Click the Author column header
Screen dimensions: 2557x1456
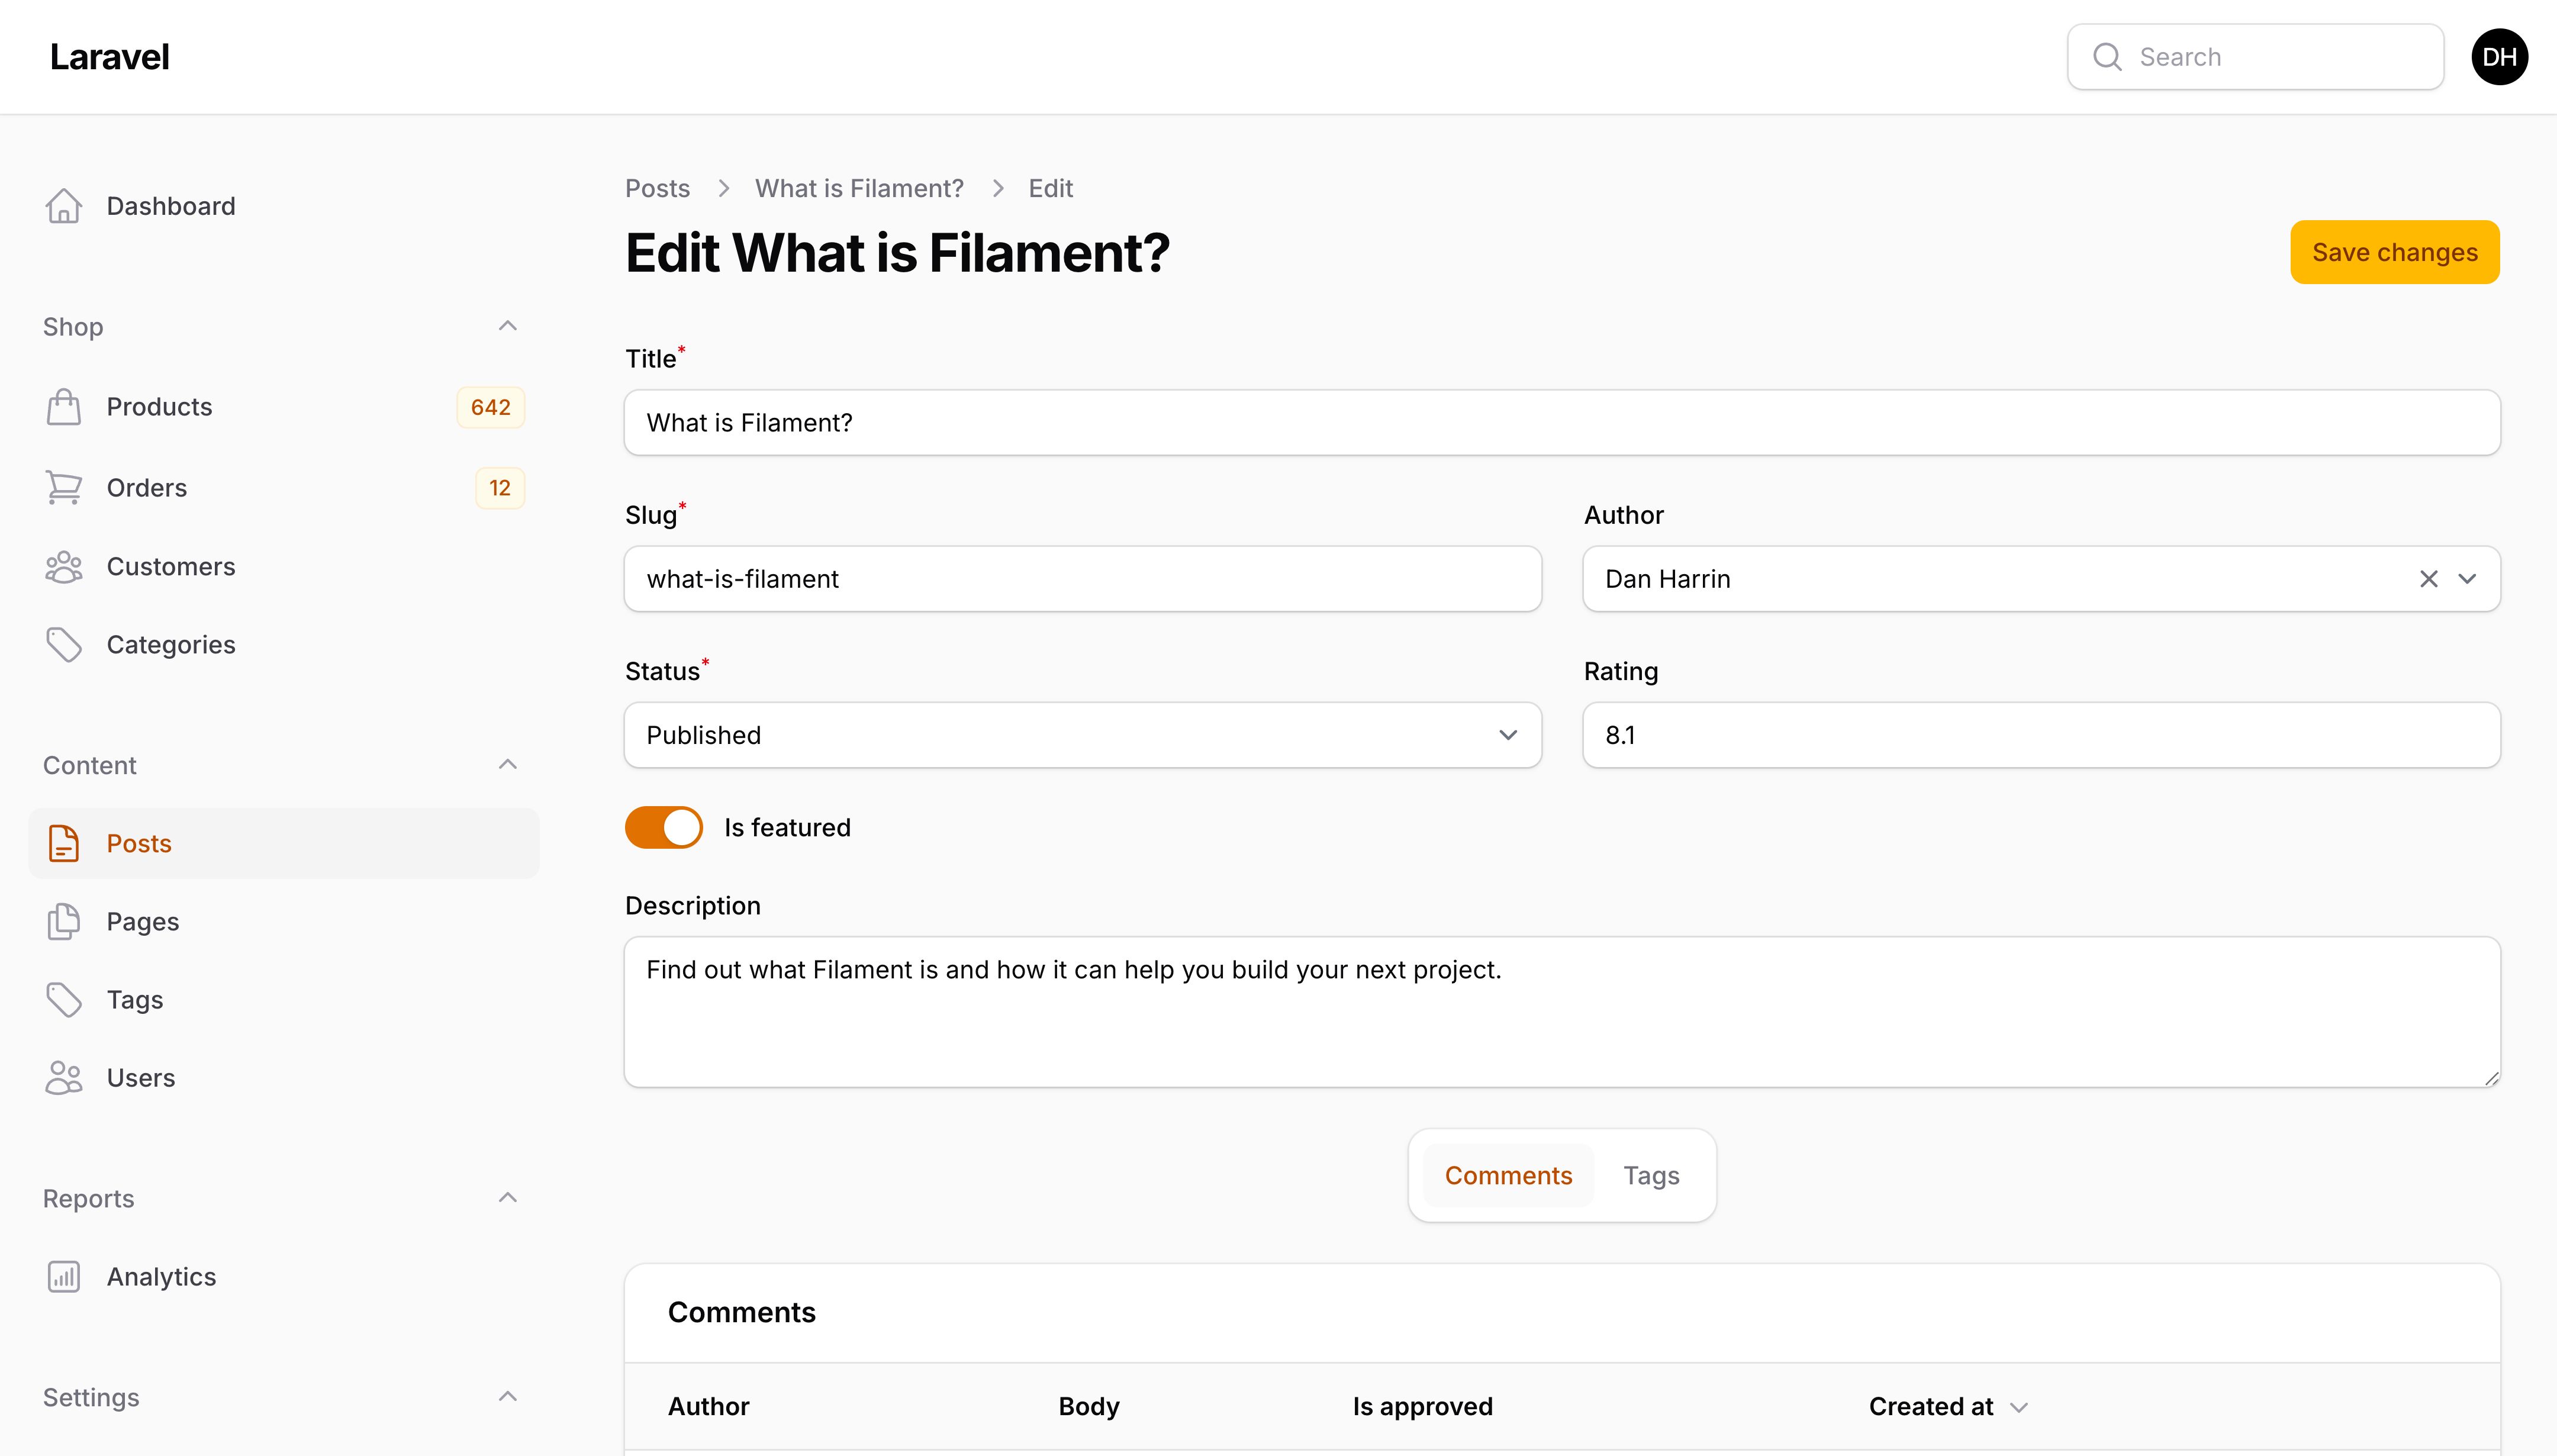pyautogui.click(x=708, y=1407)
